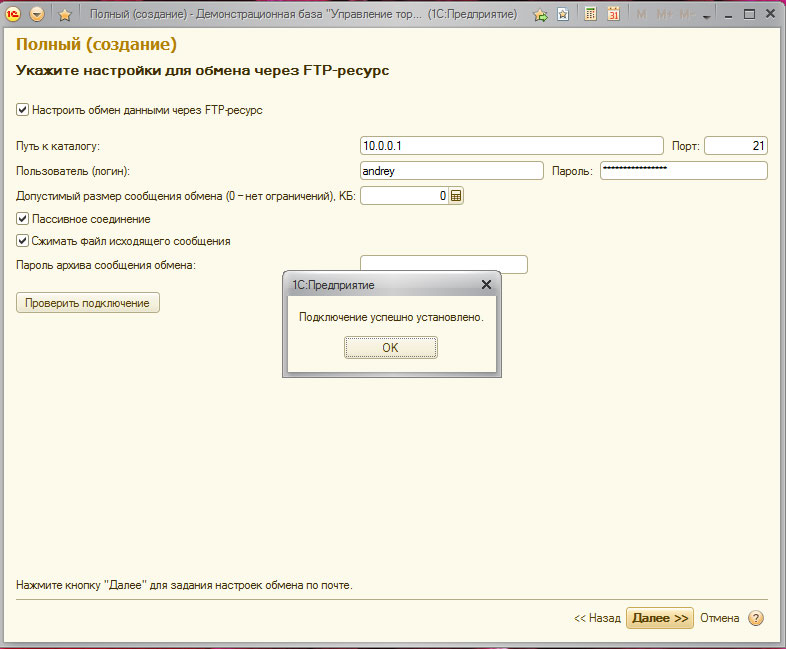Click the favorites star icon in title bar
The height and width of the screenshot is (649, 786).
tap(65, 15)
